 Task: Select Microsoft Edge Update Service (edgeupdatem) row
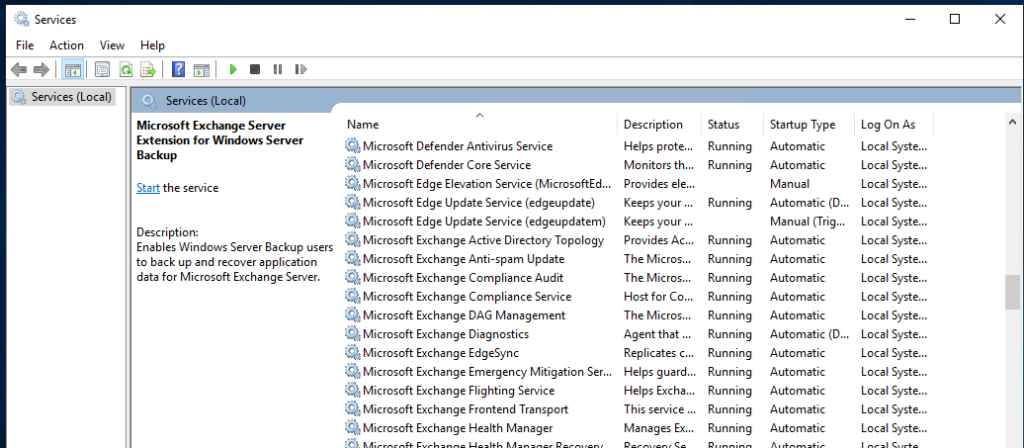tap(636, 221)
